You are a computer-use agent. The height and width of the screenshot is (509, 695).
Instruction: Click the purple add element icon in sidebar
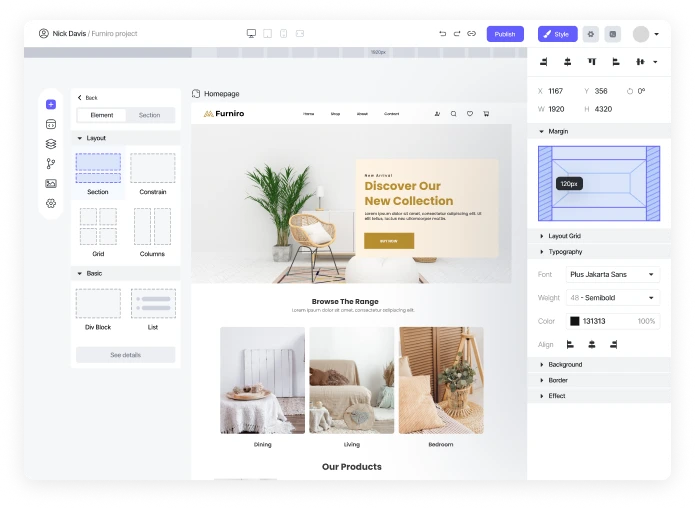[51, 104]
